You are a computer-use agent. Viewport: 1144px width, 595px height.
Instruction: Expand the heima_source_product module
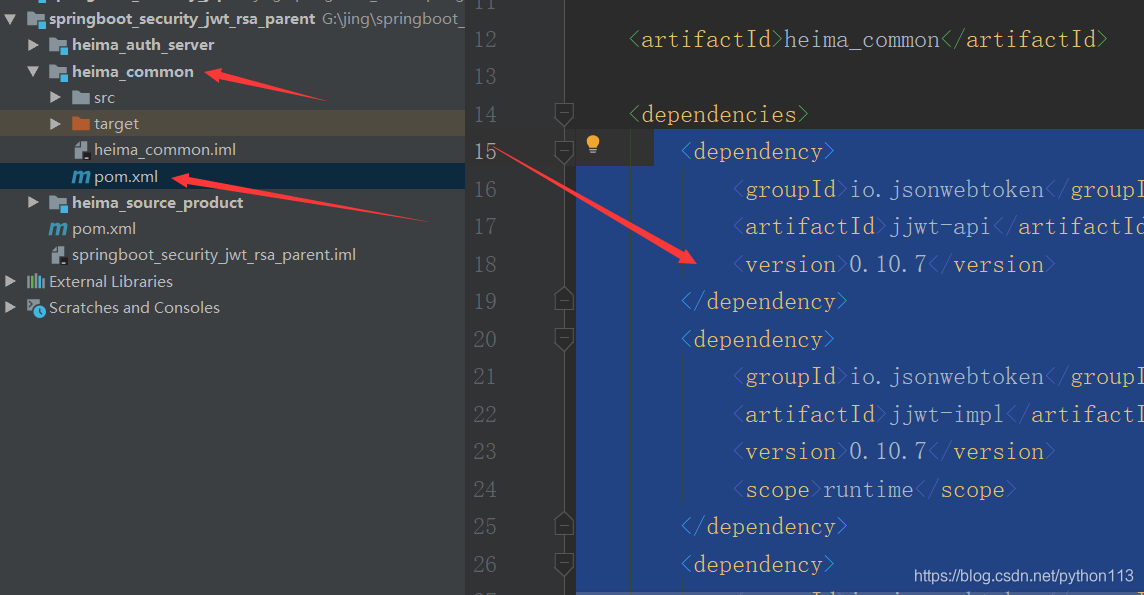tap(33, 202)
